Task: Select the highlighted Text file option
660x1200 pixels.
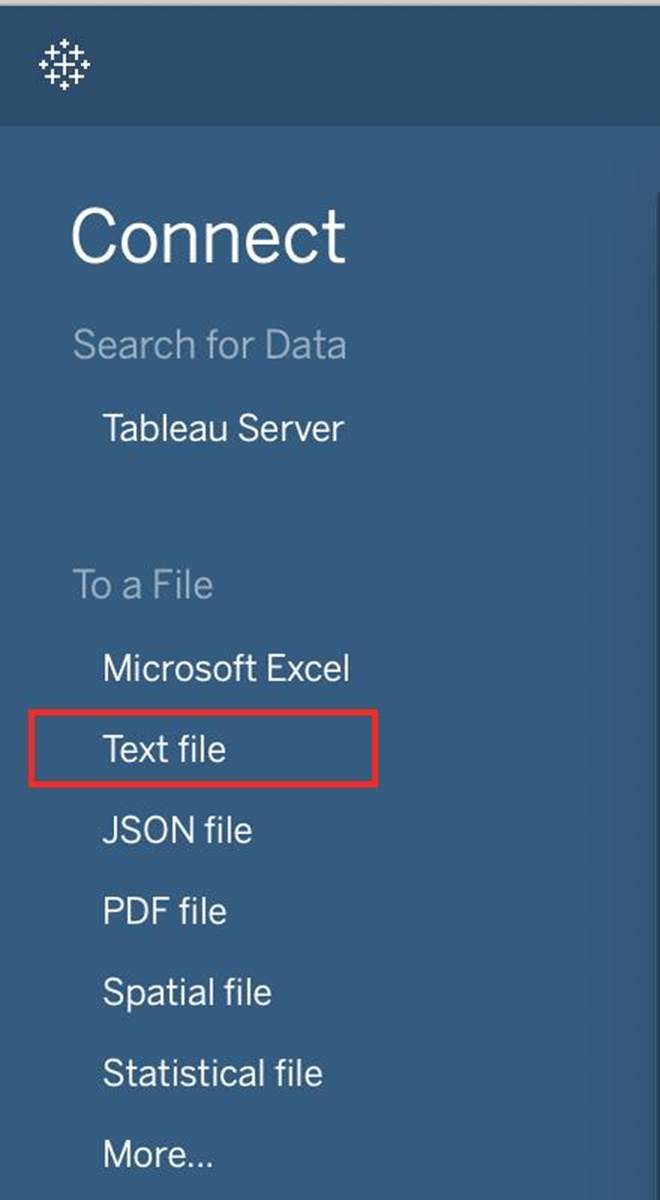Action: coord(164,749)
